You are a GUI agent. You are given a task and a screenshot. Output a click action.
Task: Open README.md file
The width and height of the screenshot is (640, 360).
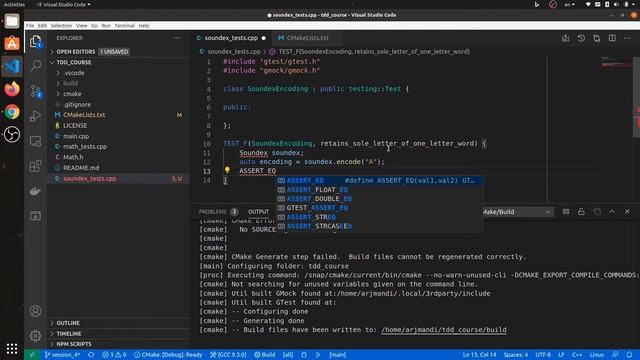118,168
